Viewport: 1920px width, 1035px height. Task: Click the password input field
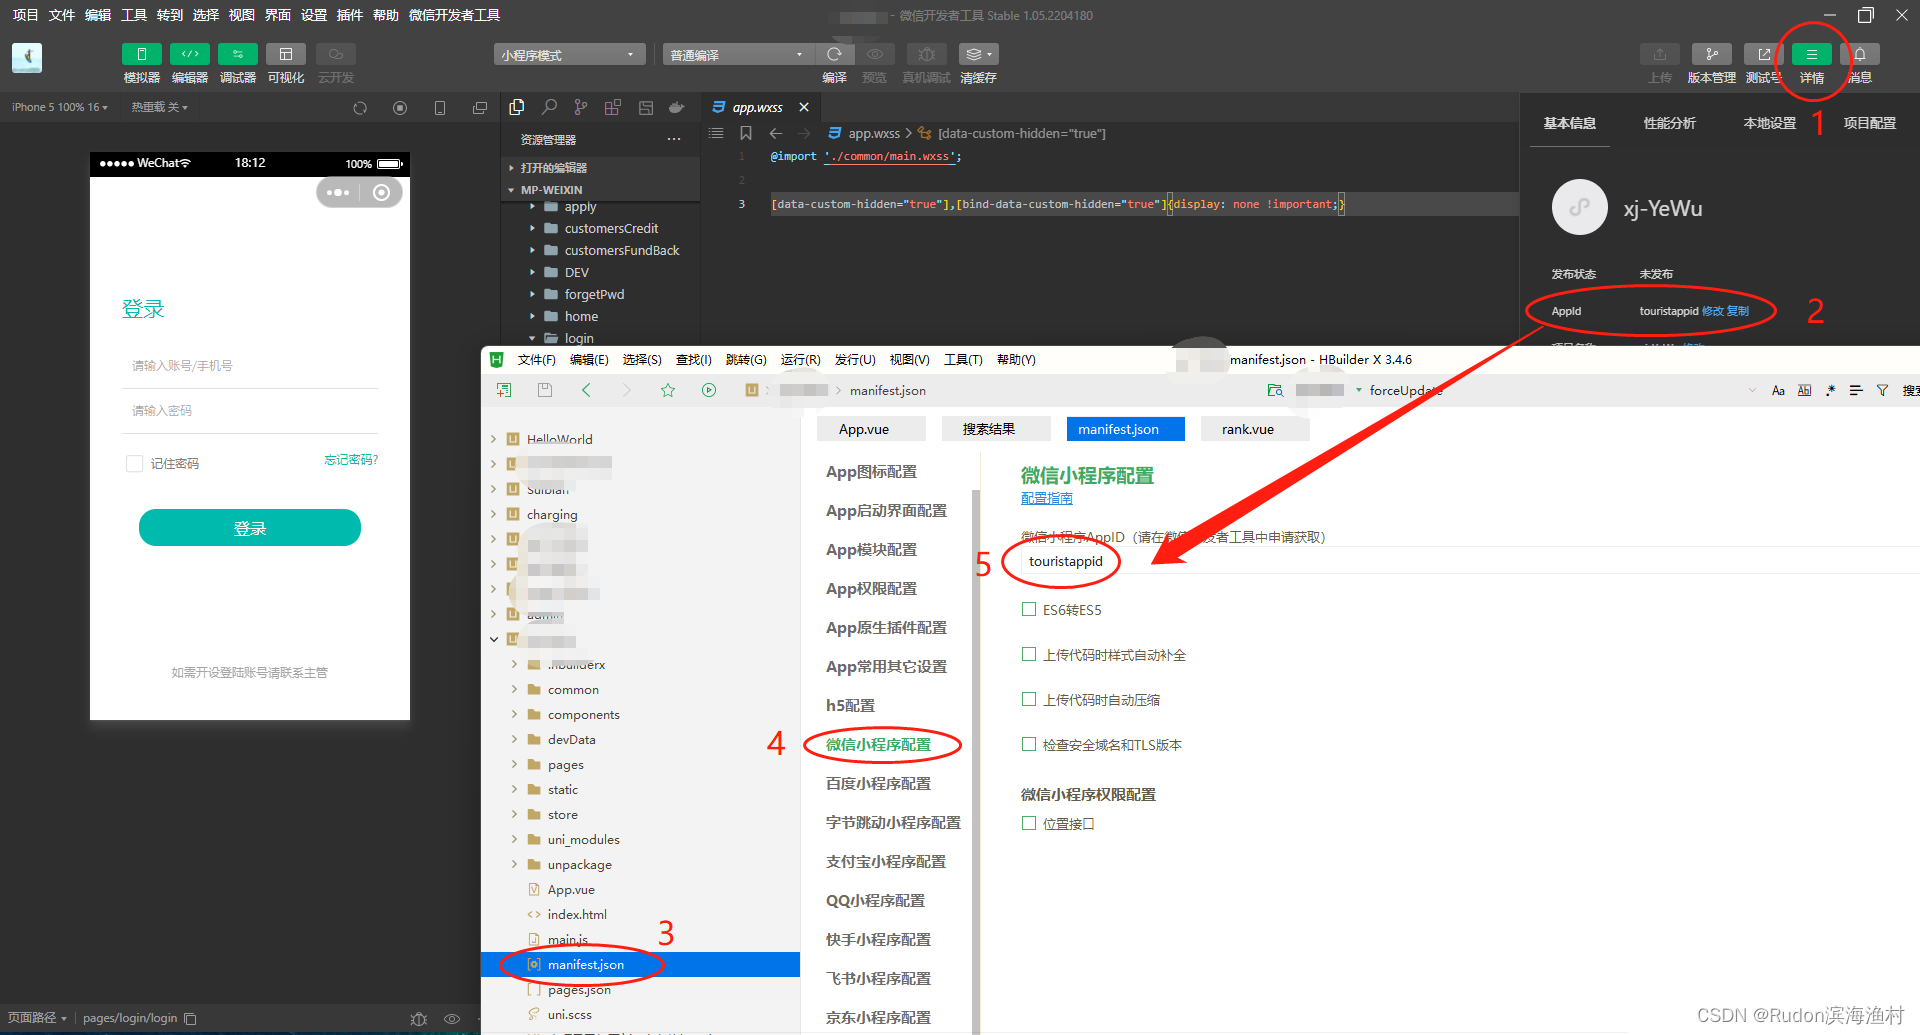tap(250, 411)
